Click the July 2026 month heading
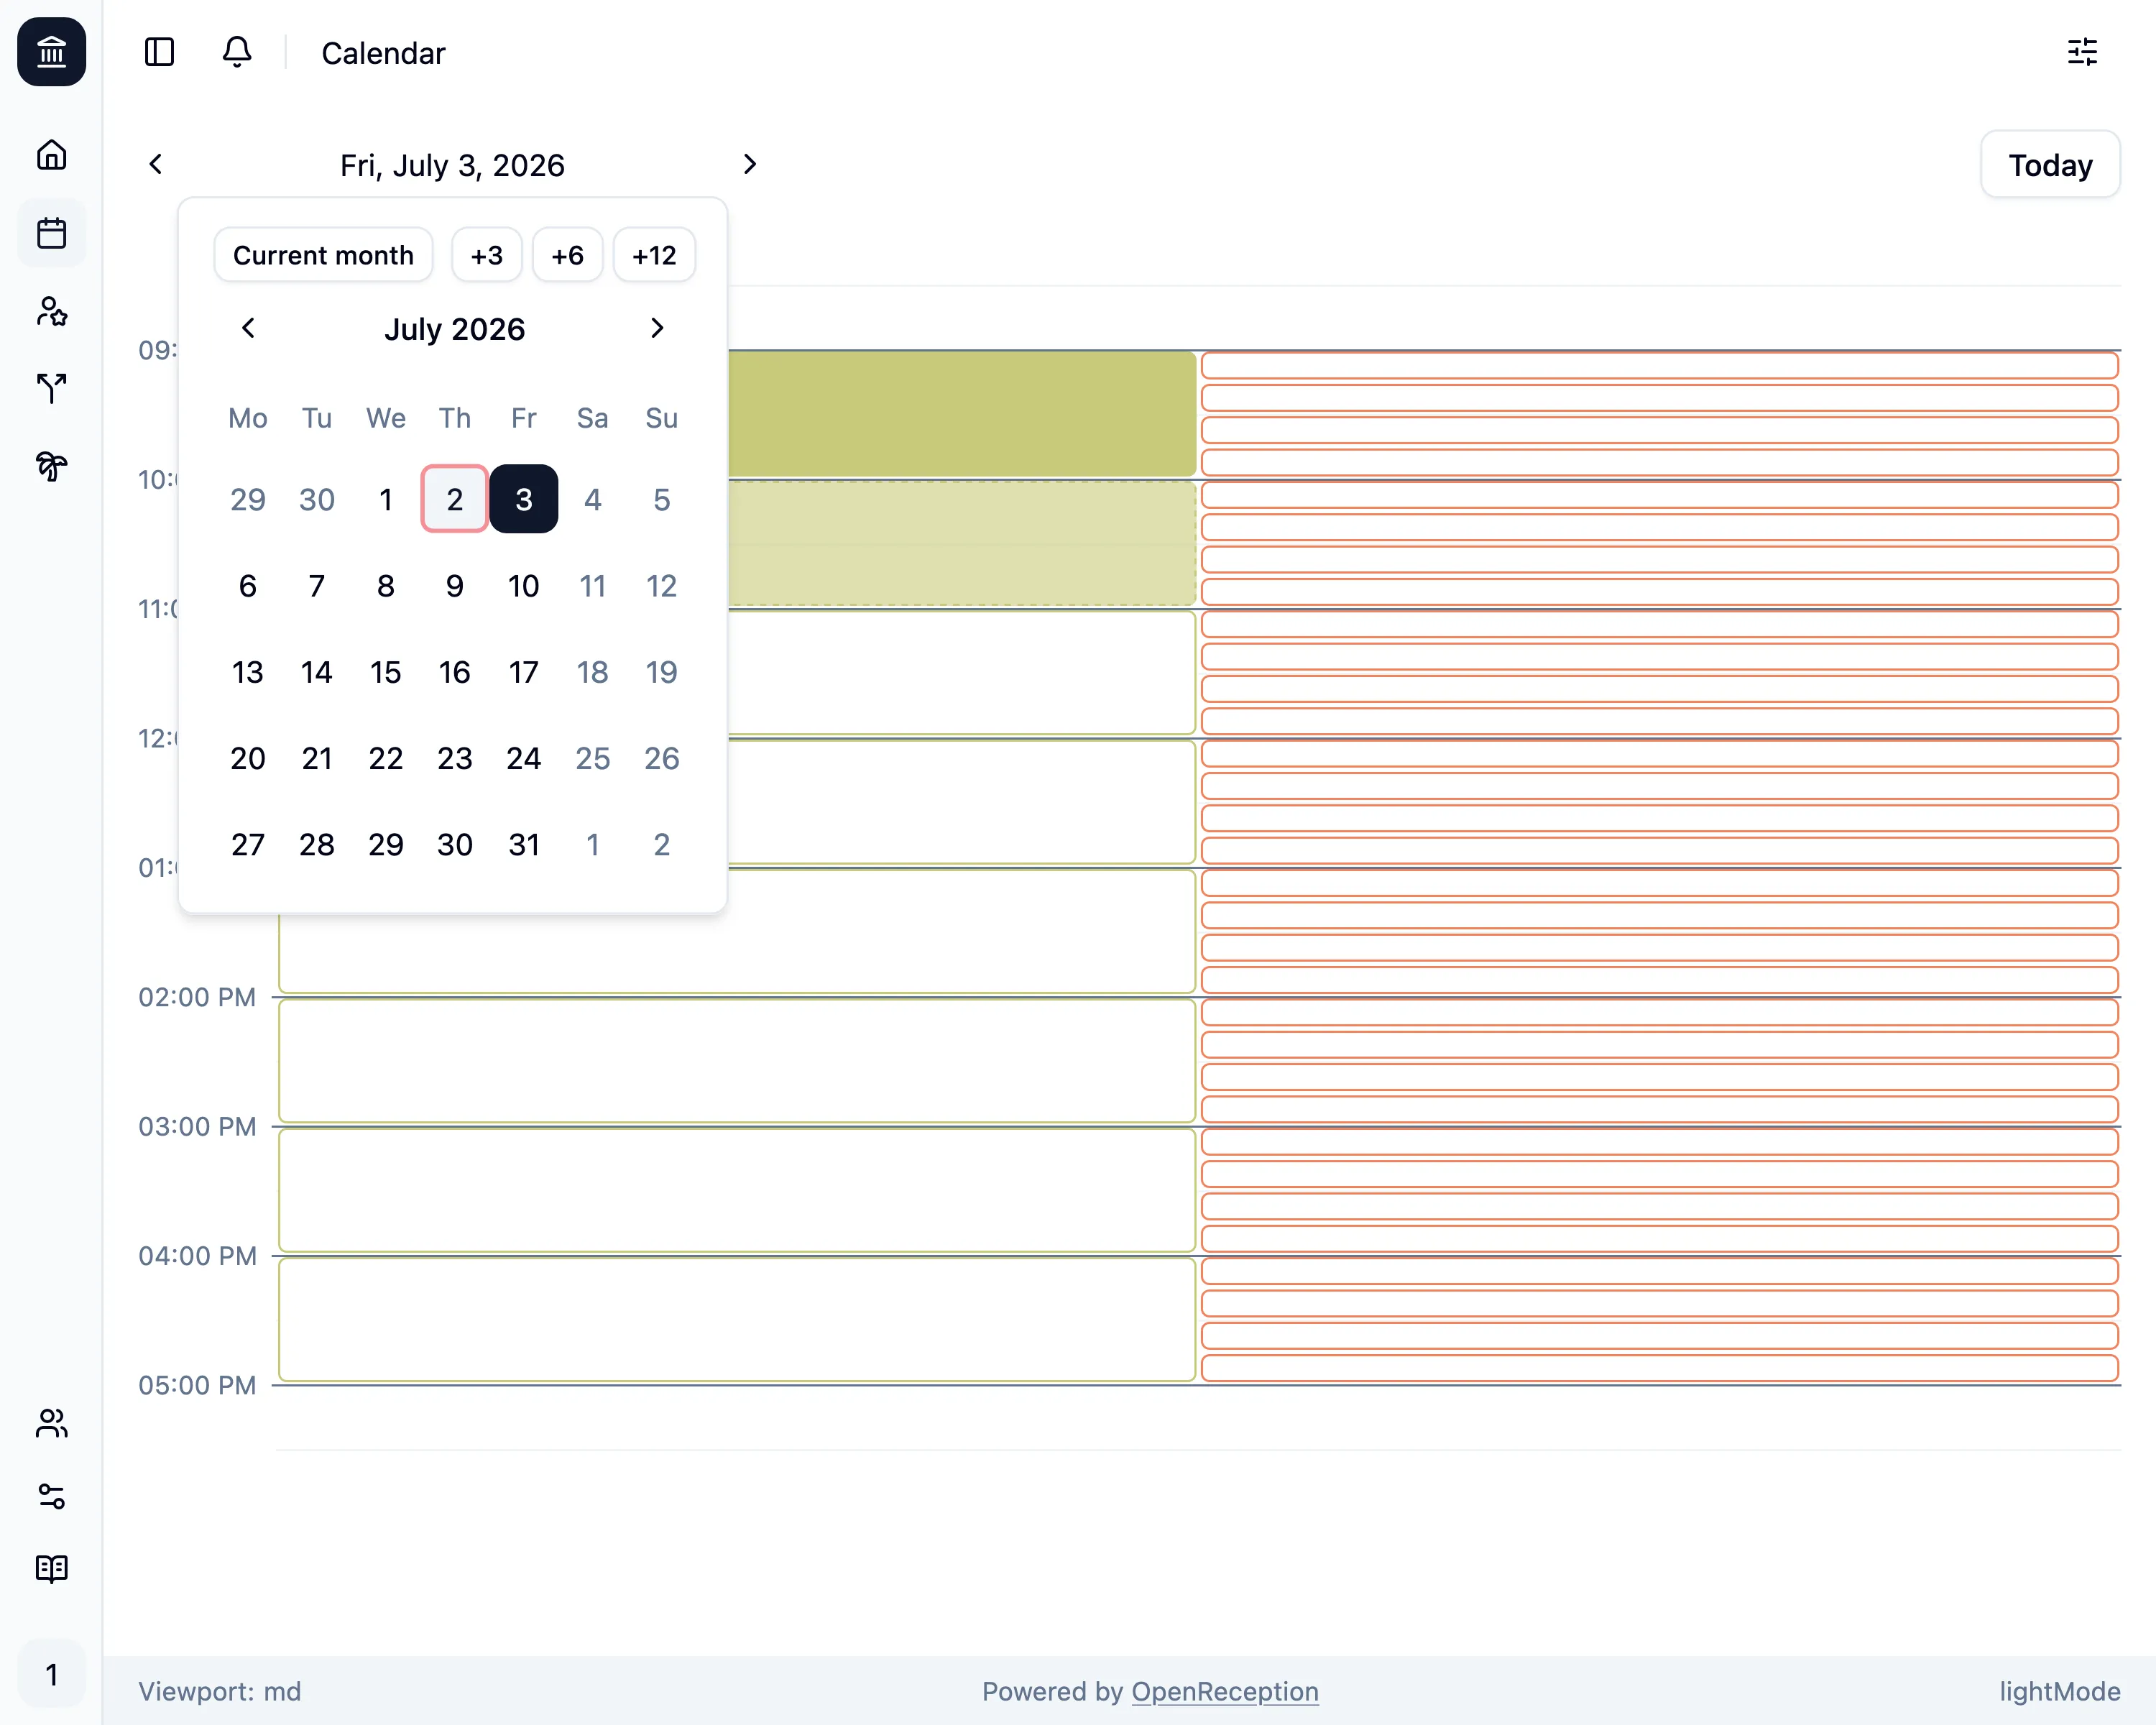The image size is (2156, 1725). (x=455, y=329)
